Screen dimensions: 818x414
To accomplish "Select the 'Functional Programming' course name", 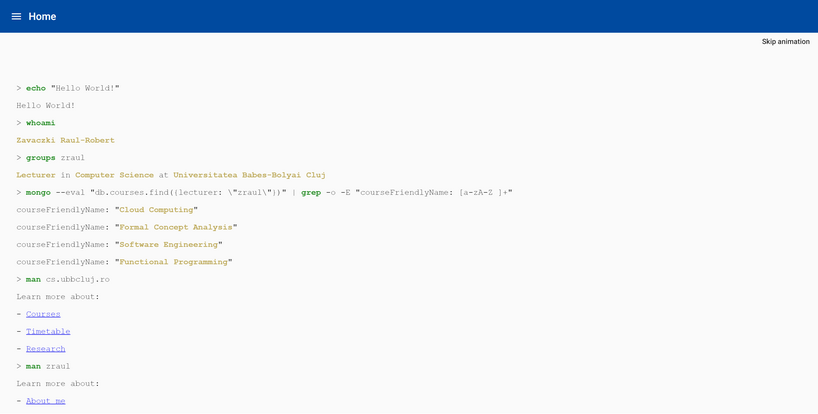I will tap(174, 262).
